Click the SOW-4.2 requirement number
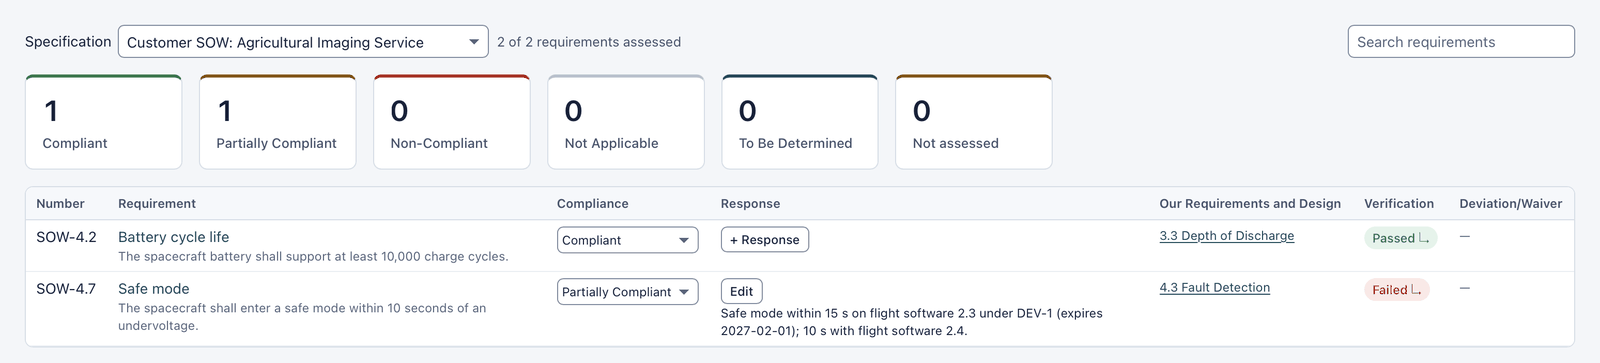This screenshot has height=363, width=1600. click(x=67, y=237)
